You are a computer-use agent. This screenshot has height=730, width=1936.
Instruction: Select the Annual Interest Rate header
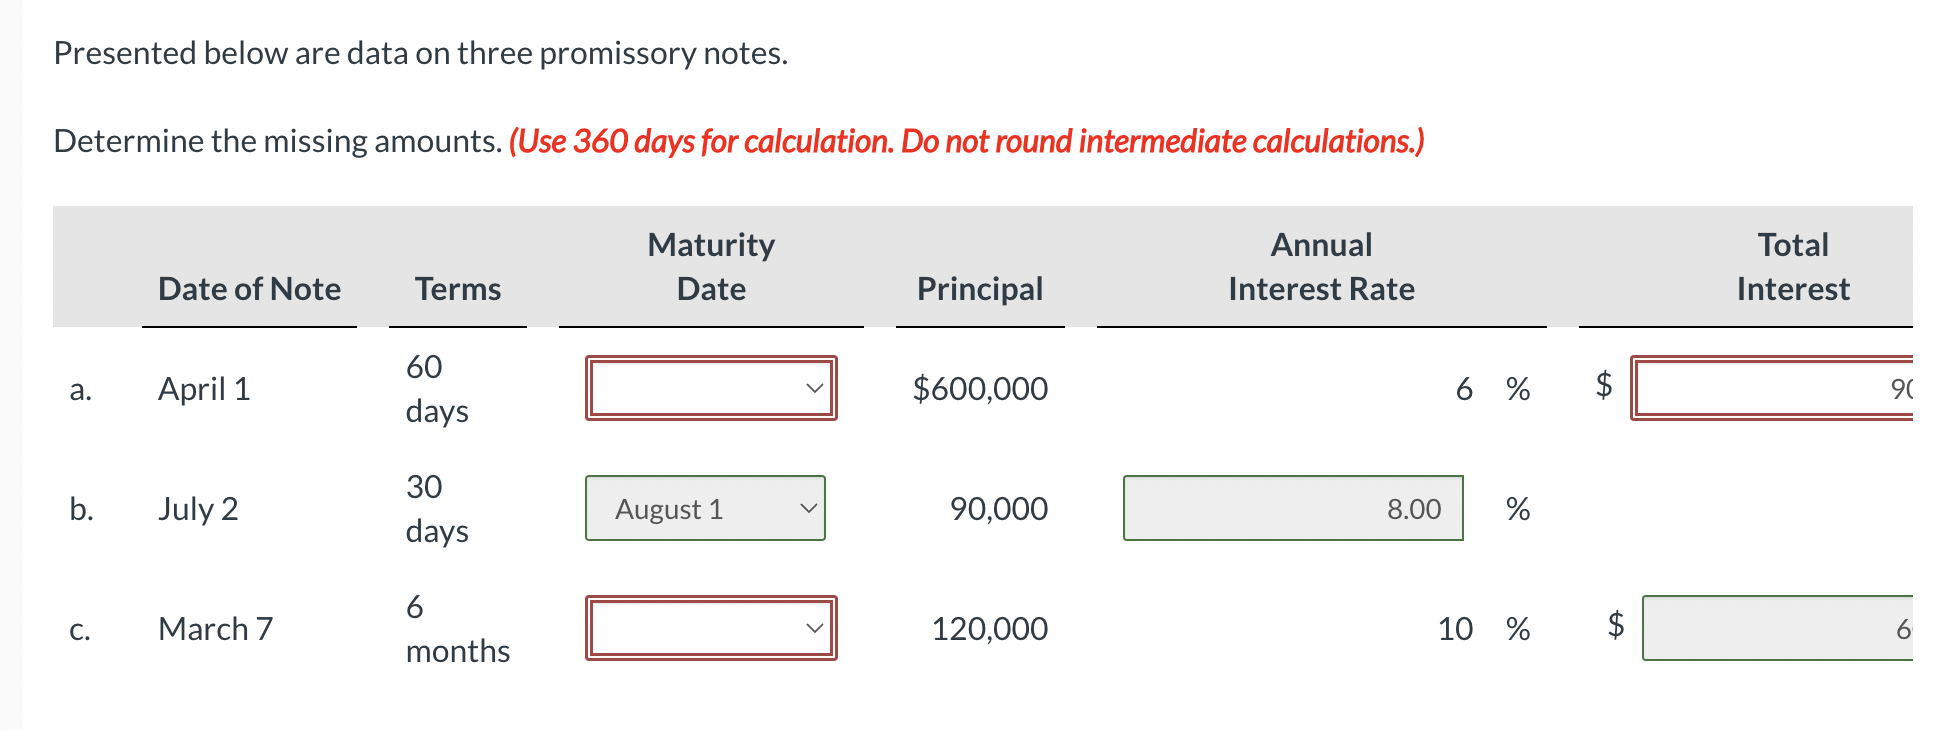(1321, 266)
